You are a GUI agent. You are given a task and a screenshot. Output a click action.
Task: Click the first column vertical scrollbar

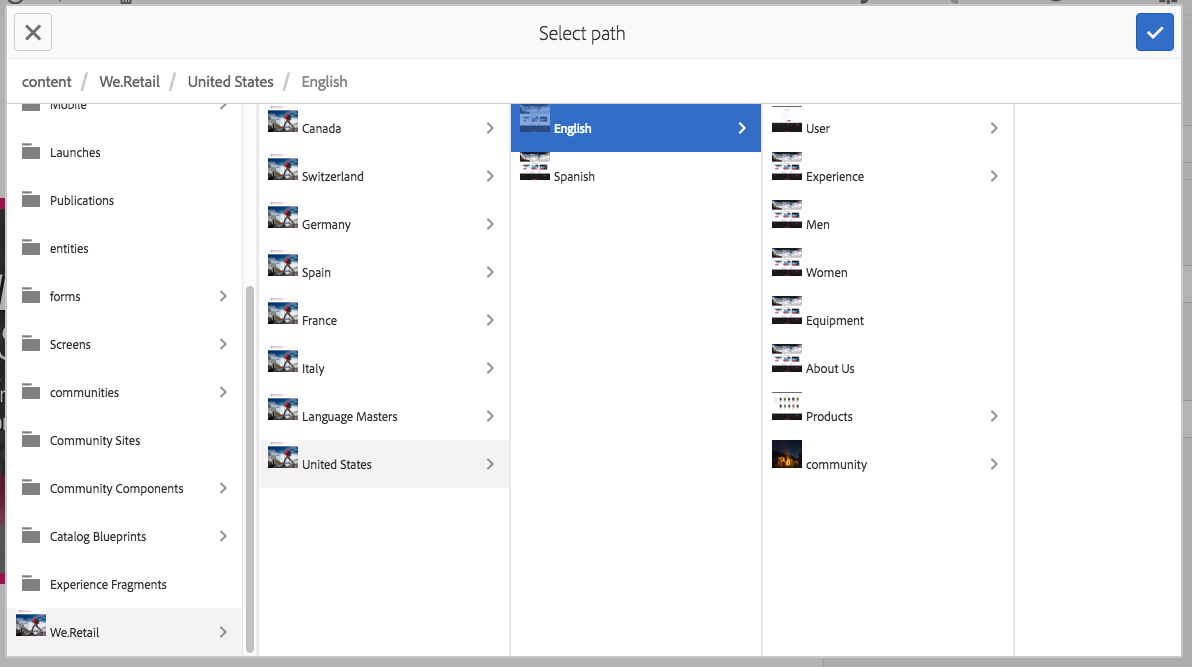coord(249,469)
